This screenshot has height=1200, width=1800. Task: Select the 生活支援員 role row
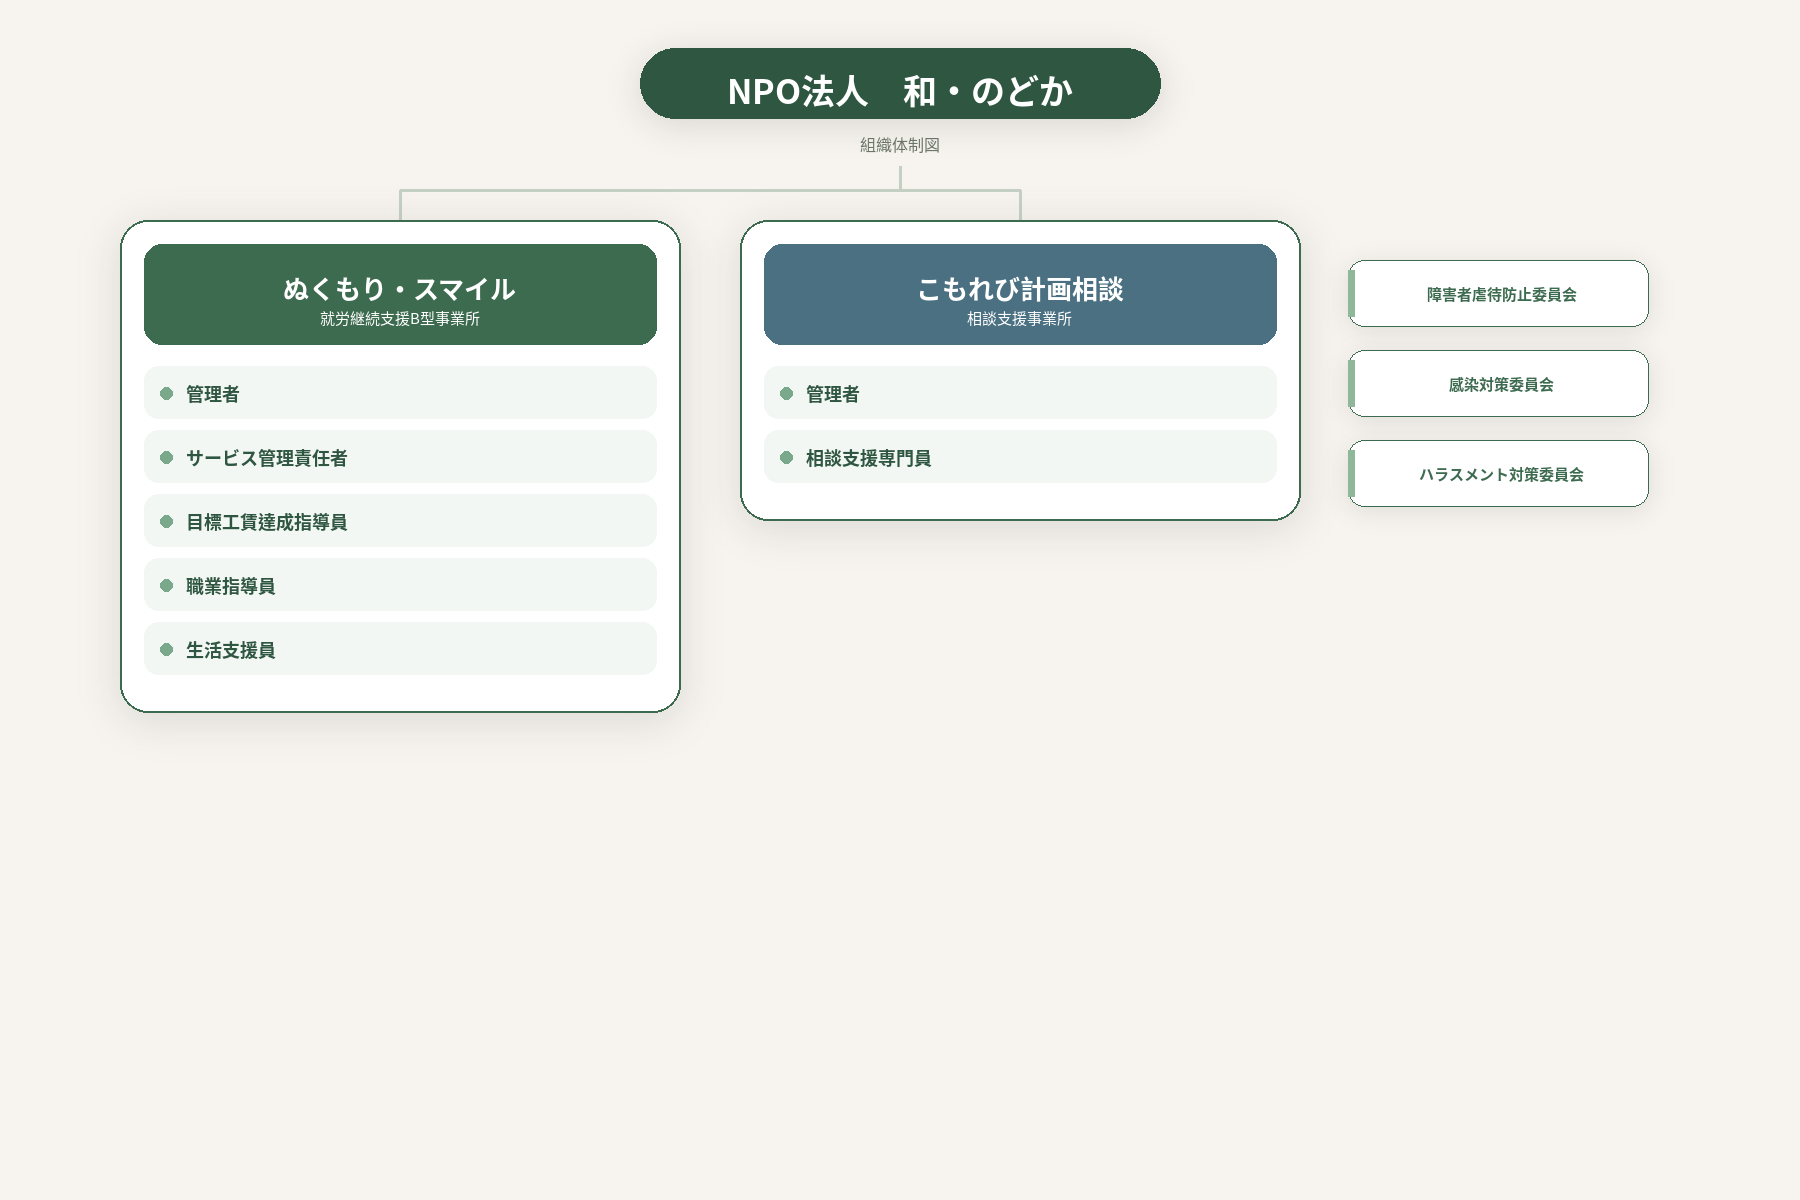pos(400,649)
